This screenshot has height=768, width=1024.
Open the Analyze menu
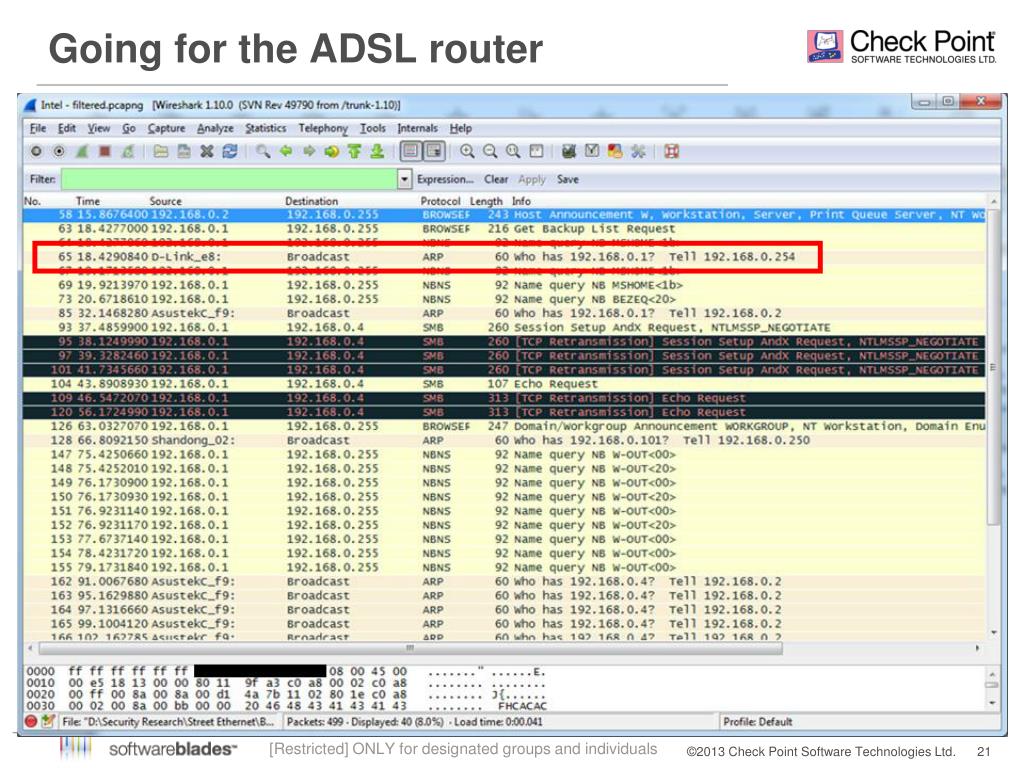tap(215, 128)
